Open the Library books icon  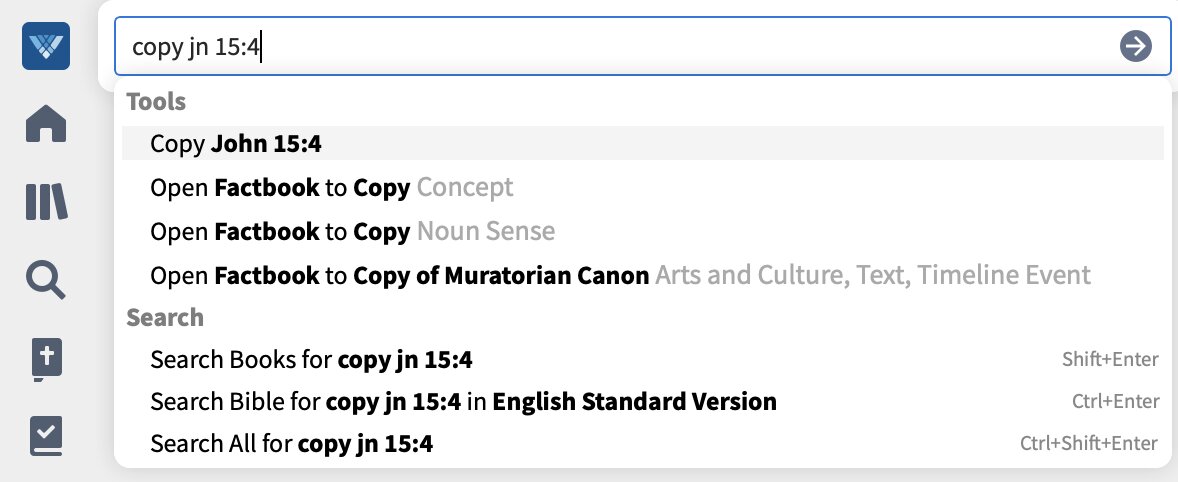pyautogui.click(x=46, y=201)
